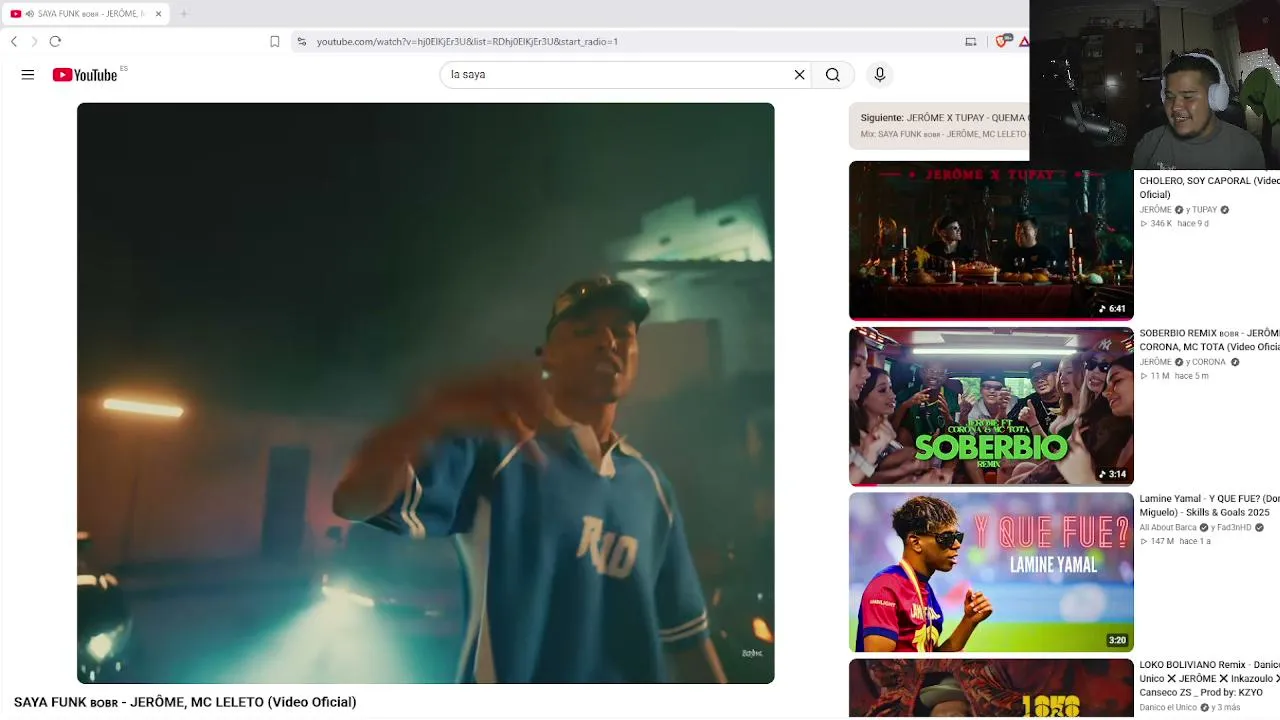Click the streamer webcam overlay
The image size is (1280, 720).
click(1155, 86)
